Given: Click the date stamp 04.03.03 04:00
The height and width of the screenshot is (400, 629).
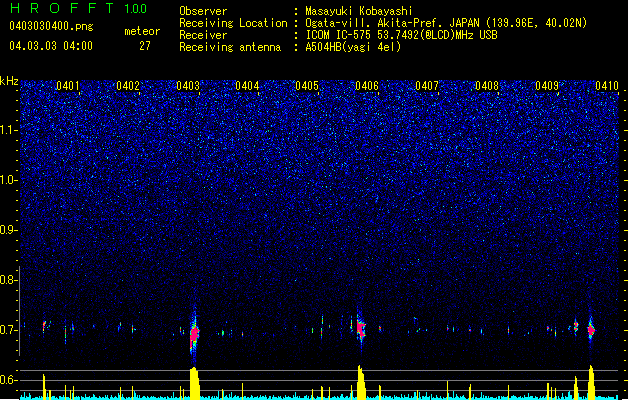Looking at the screenshot, I should coord(51,46).
